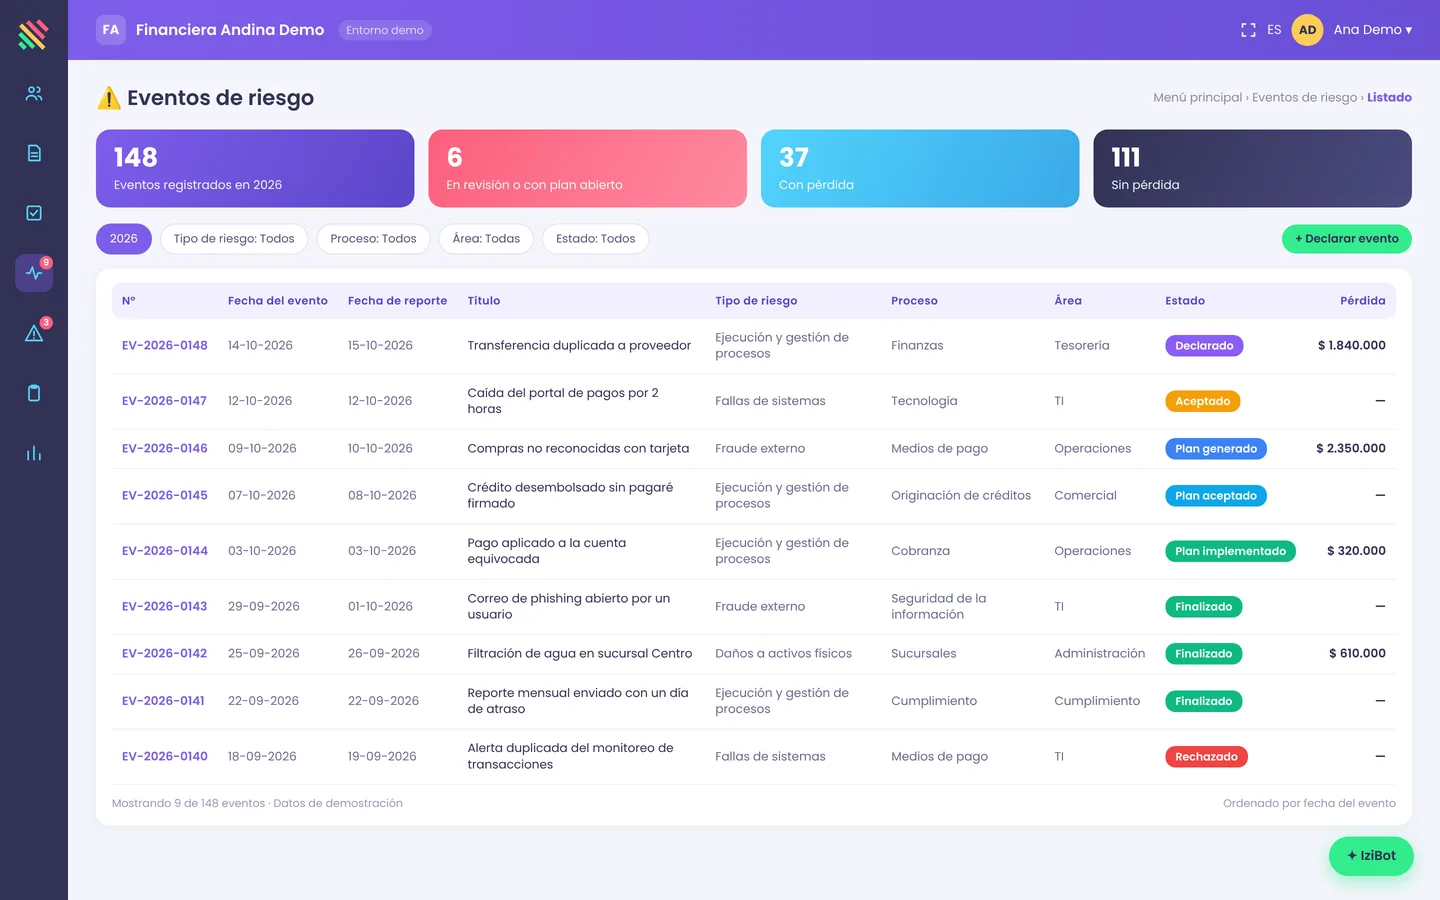Open the document icon in sidebar

34,153
